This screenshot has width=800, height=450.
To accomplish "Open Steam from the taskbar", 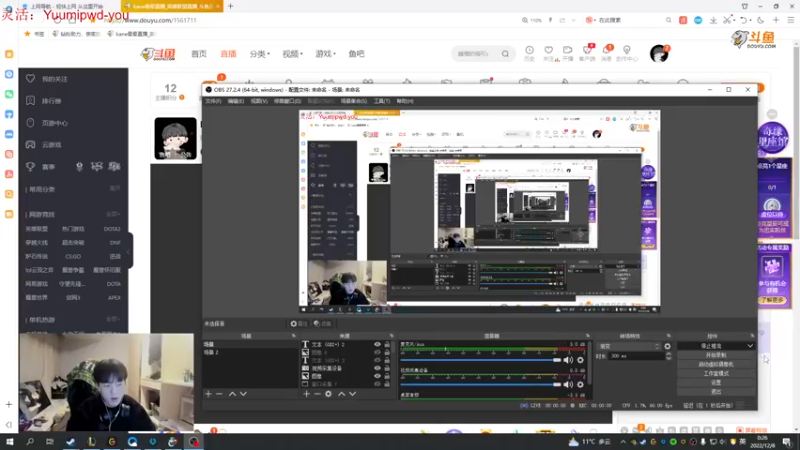I will pos(70,441).
